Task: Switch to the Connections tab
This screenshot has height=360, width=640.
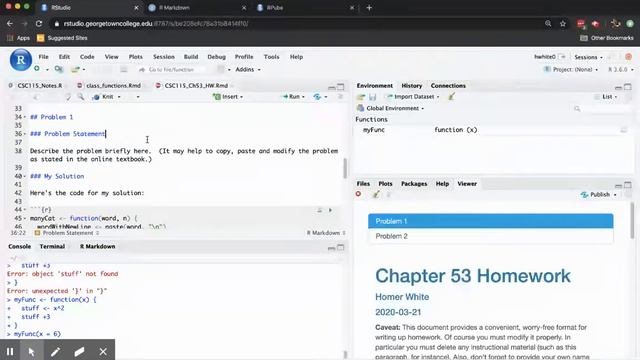Action: pos(448,86)
